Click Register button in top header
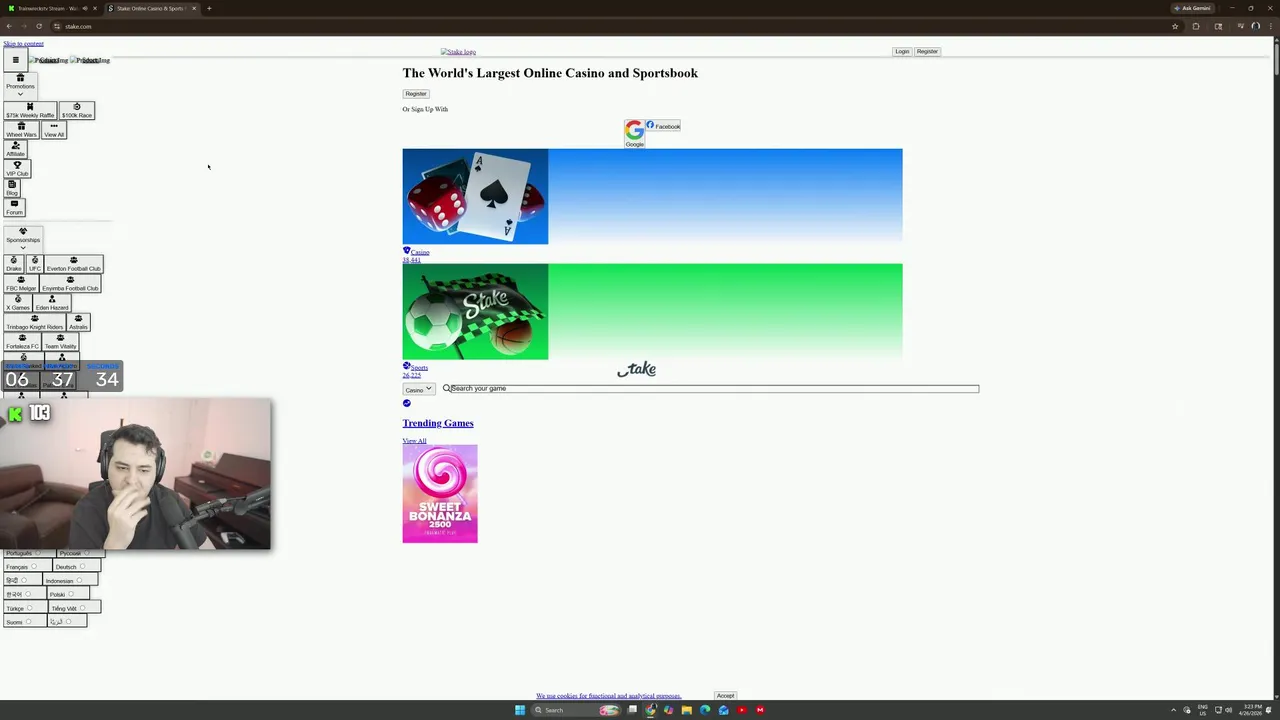This screenshot has height=720, width=1280. [927, 52]
